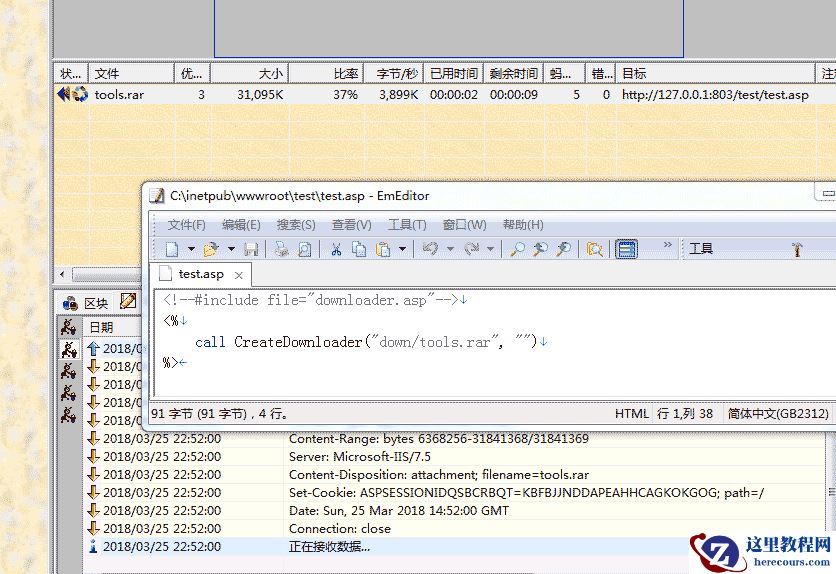This screenshot has width=836, height=574.
Task: Click the 目标 column header
Action: click(715, 74)
